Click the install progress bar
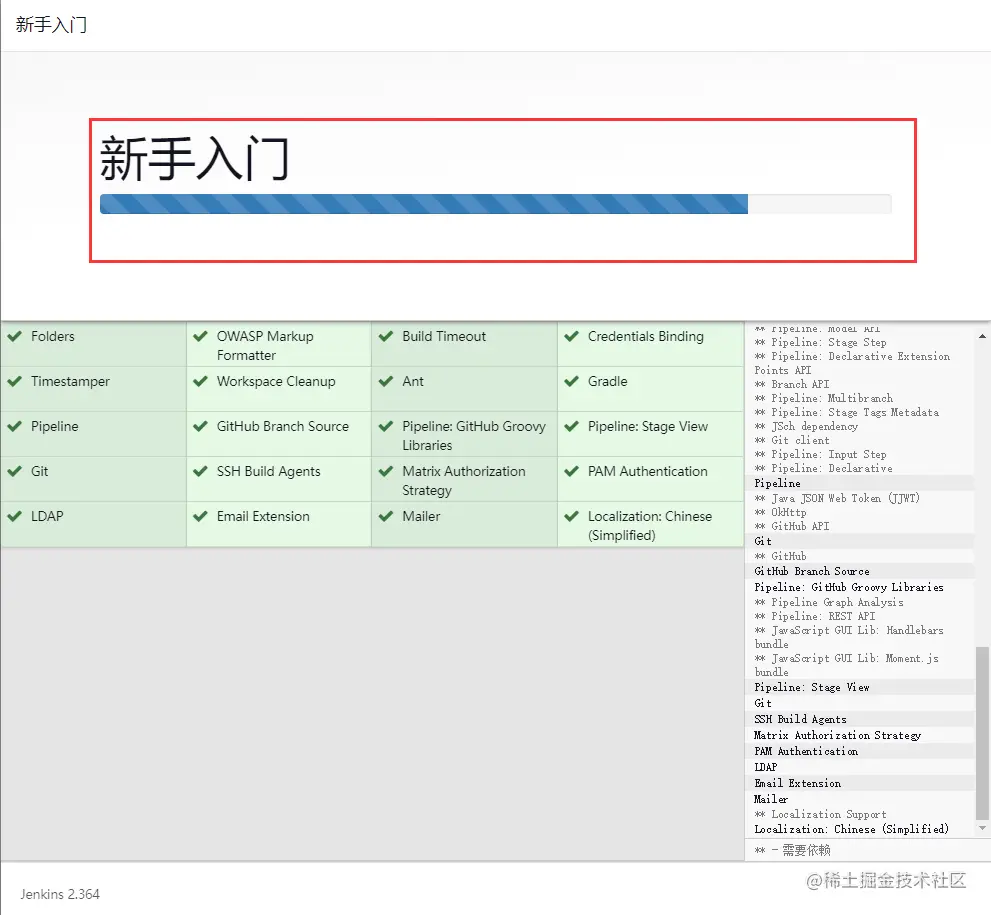 coord(496,204)
